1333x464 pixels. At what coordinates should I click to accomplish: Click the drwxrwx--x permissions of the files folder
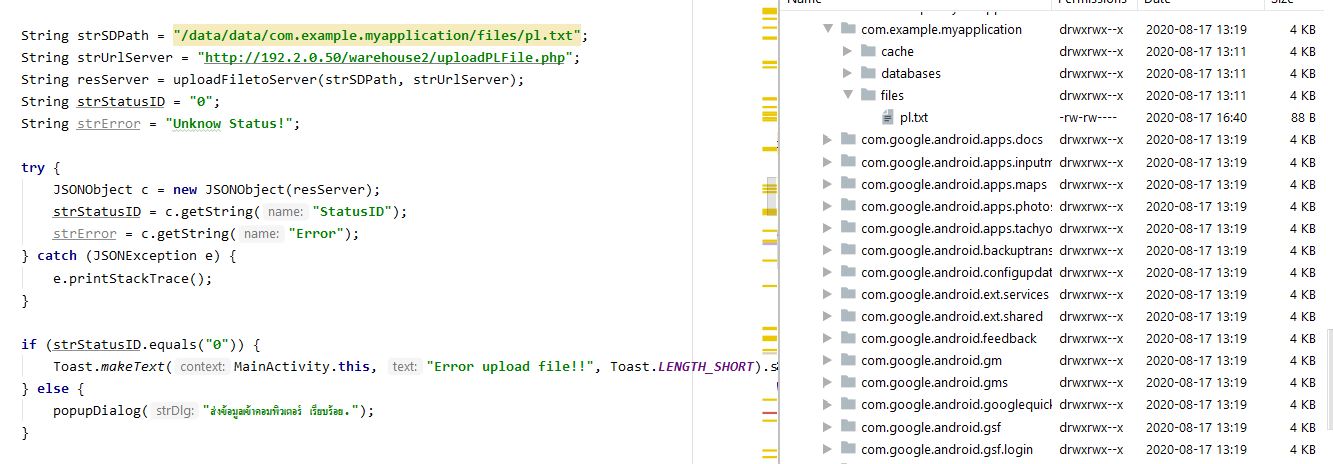pos(1091,95)
